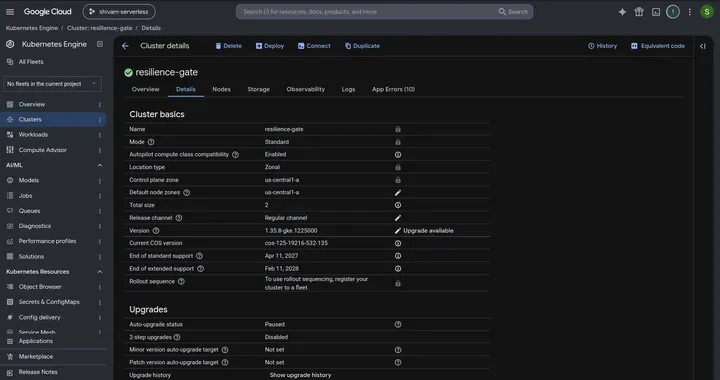Pin the Kubernetes Engine sidebar

(100, 44)
